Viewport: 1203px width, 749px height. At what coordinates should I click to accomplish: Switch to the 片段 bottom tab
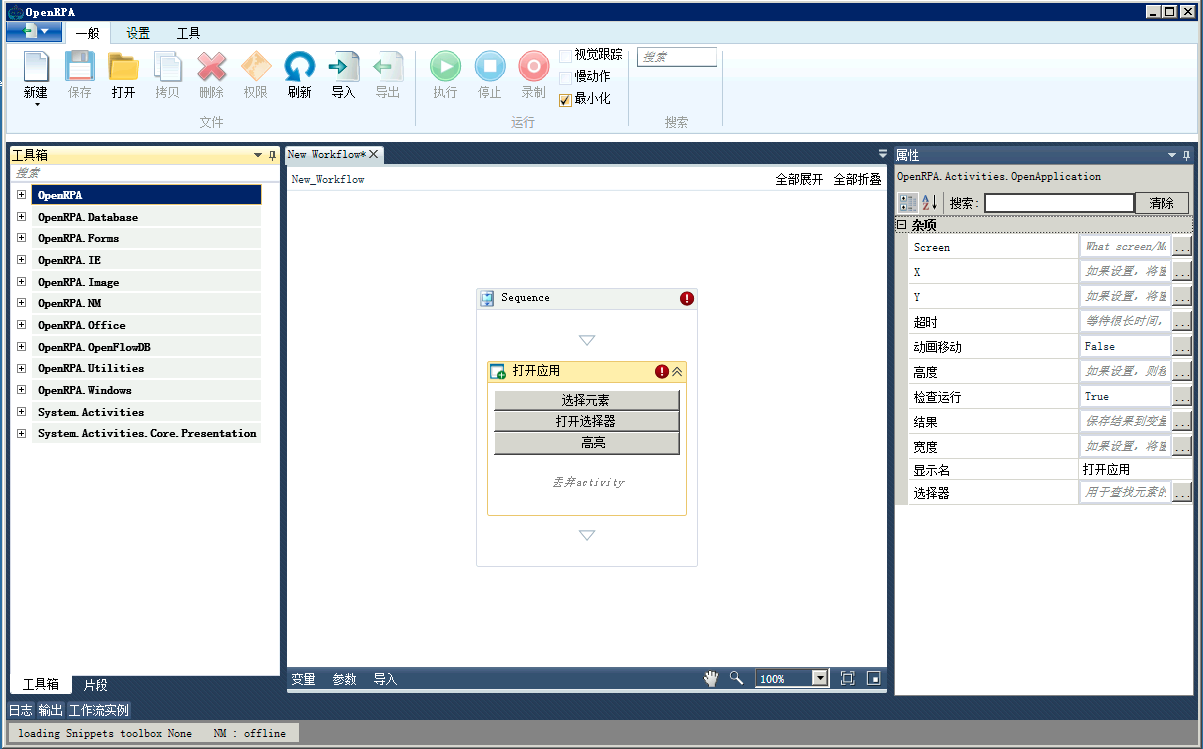pos(96,685)
